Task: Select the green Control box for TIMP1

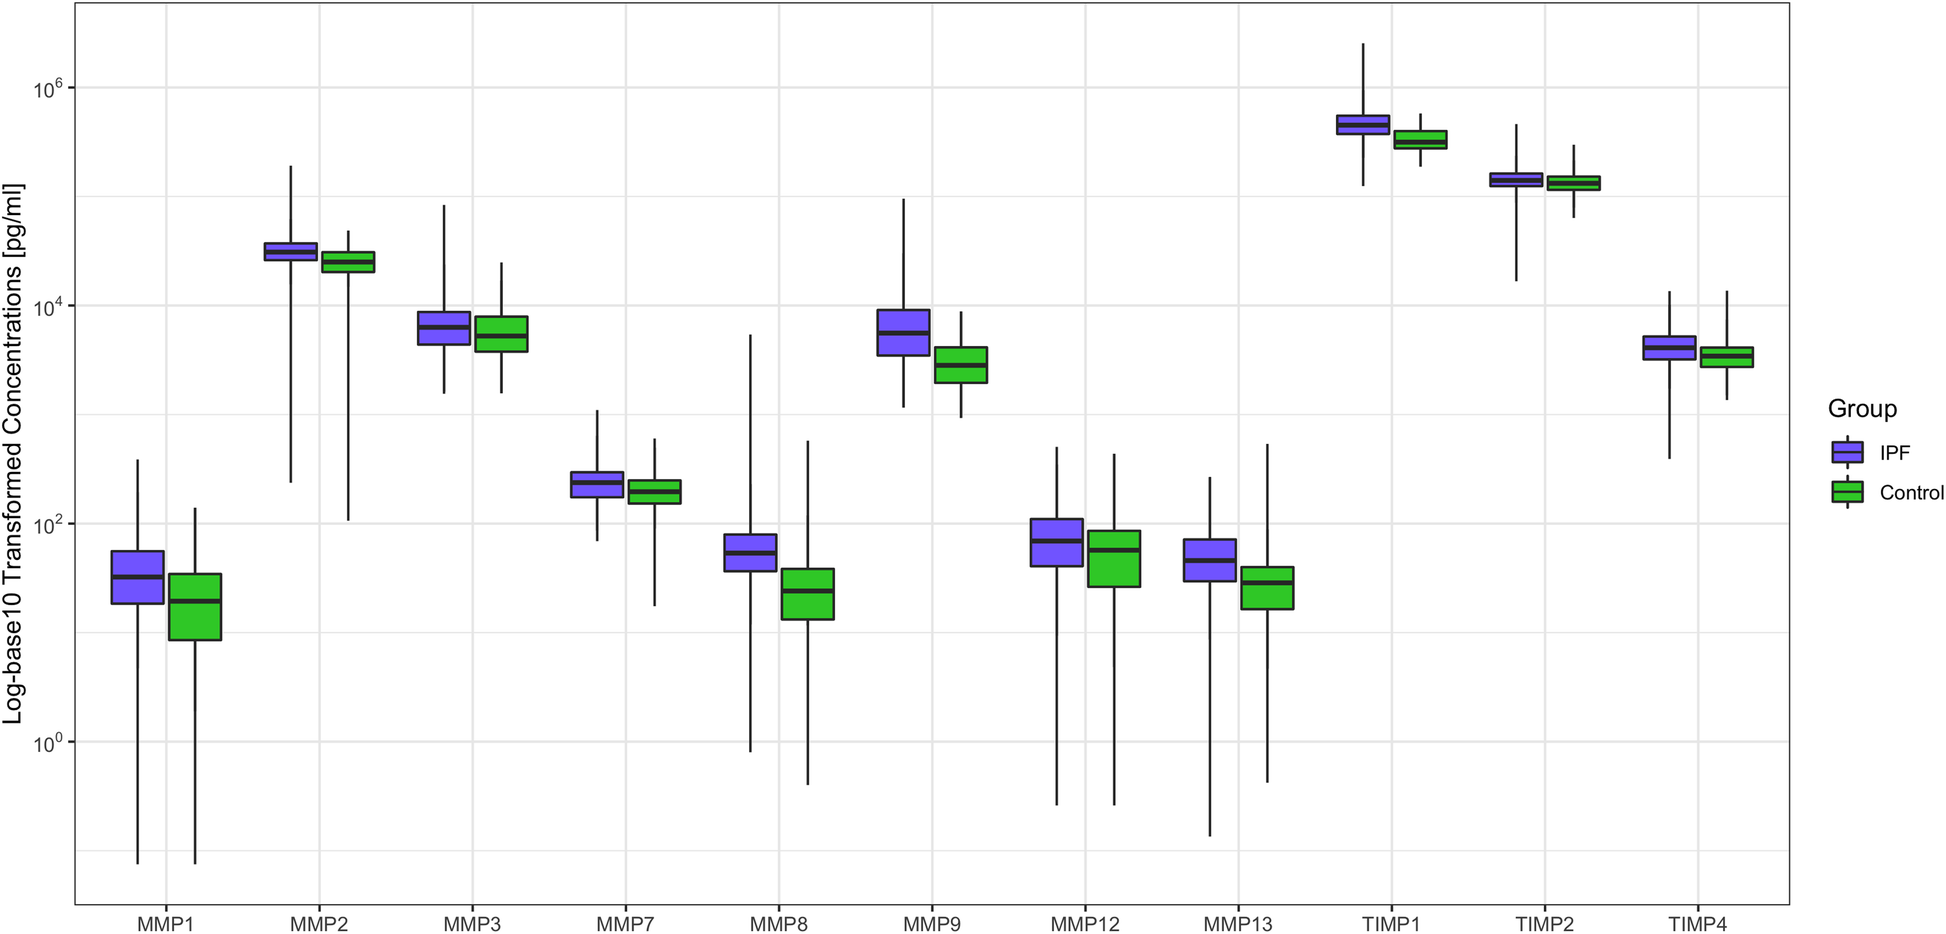Action: 1420,139
